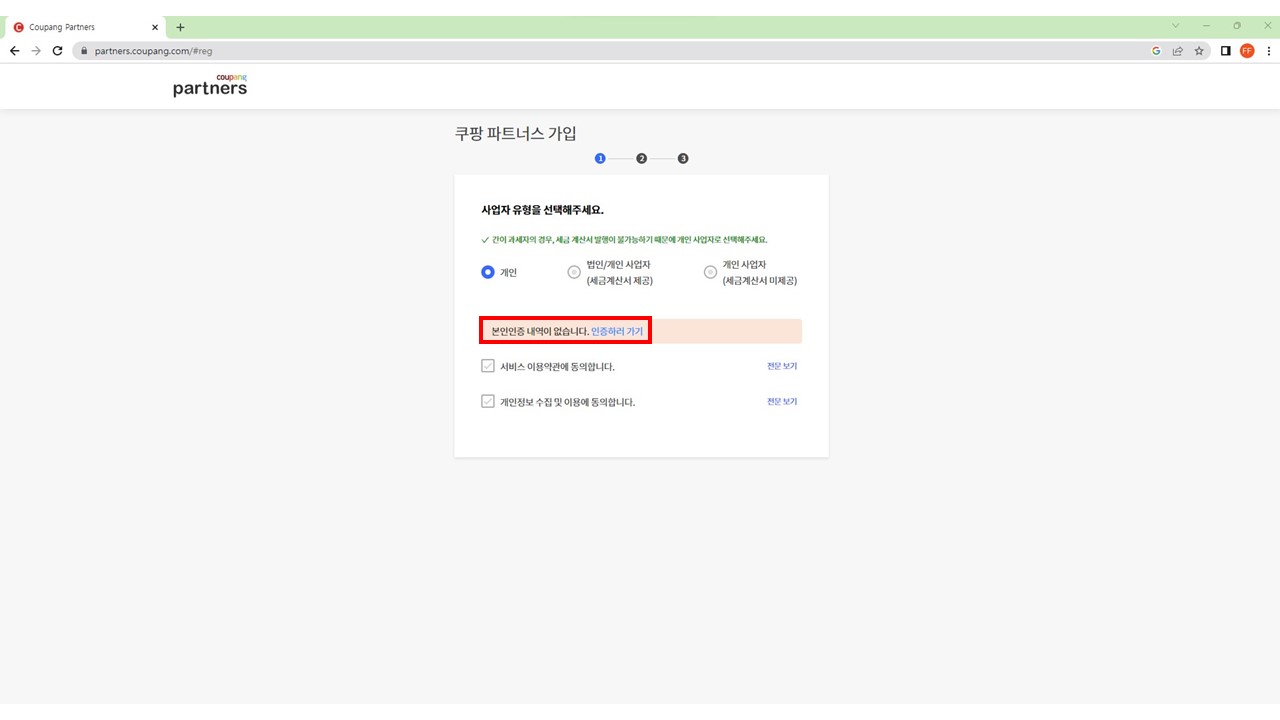Open the Google icon in address bar

1156,51
